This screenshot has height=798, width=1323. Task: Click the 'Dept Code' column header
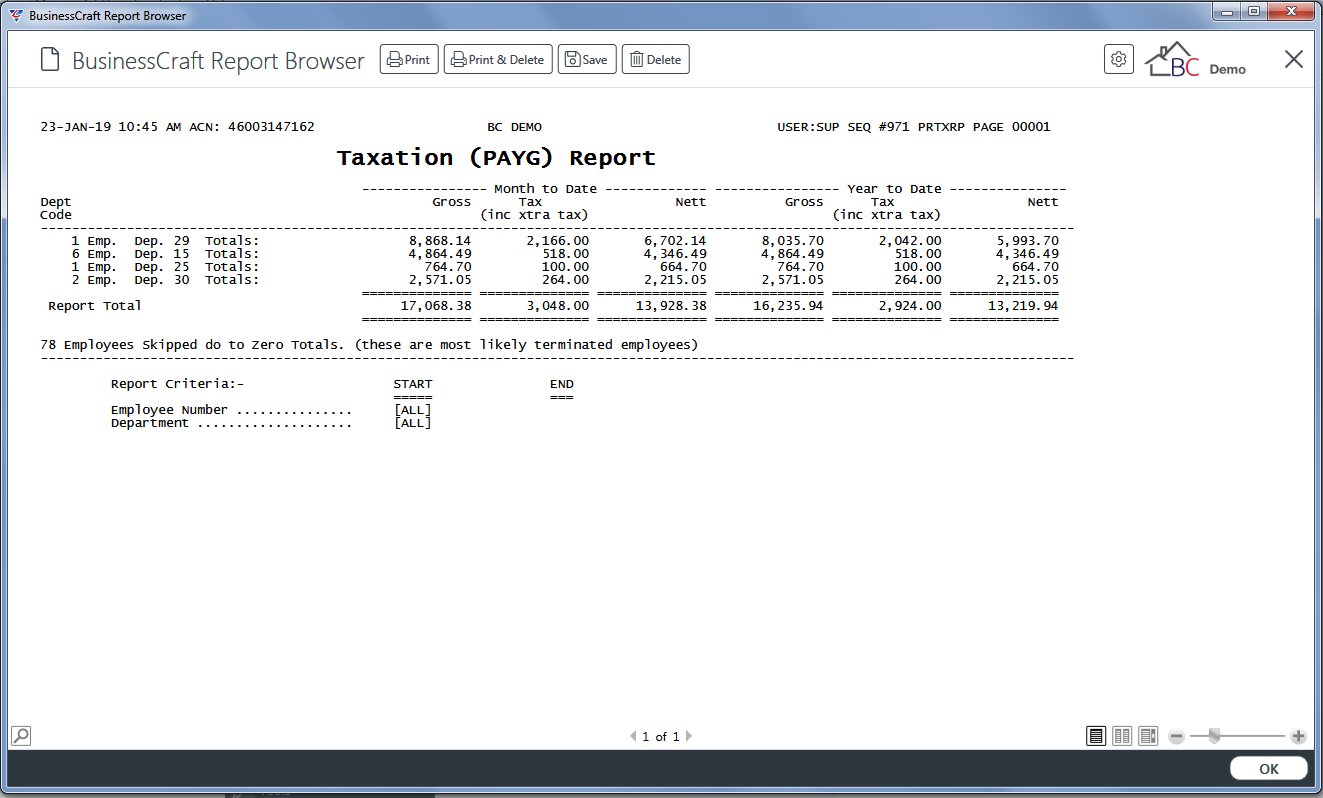56,208
